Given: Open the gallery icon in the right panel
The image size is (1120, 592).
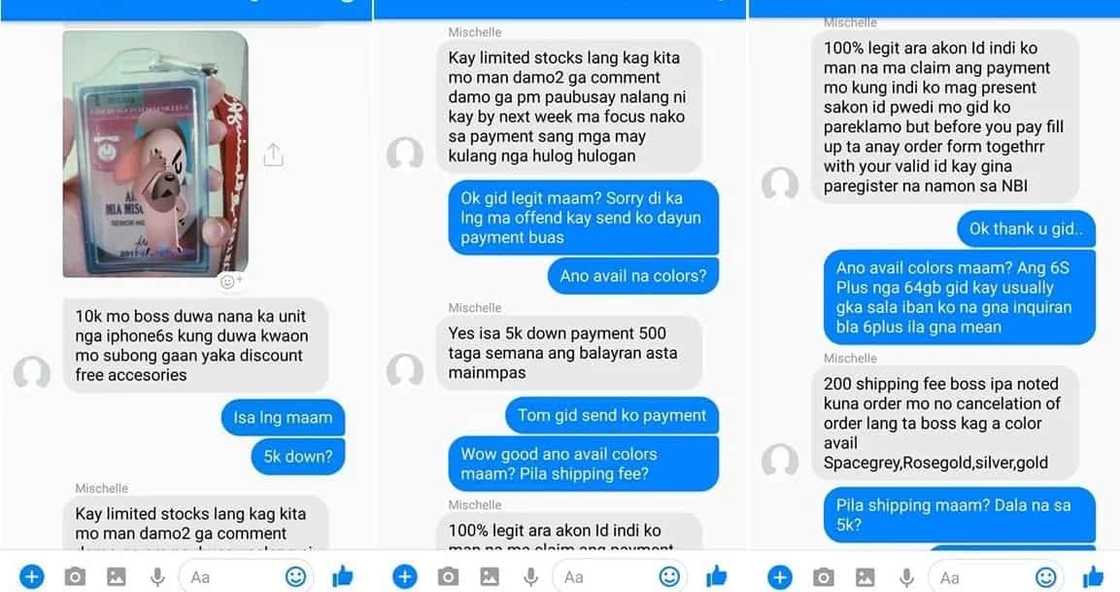Looking at the screenshot, I should pos(865,576).
